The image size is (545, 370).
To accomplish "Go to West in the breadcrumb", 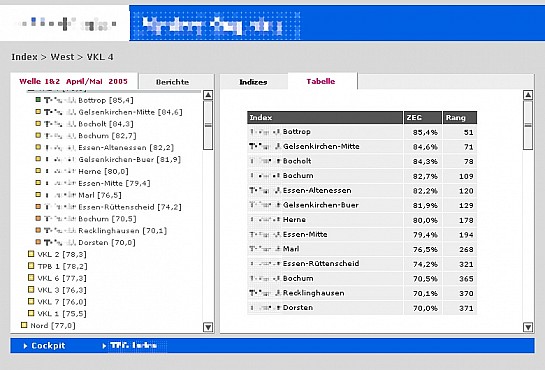I will pyautogui.click(x=62, y=57).
